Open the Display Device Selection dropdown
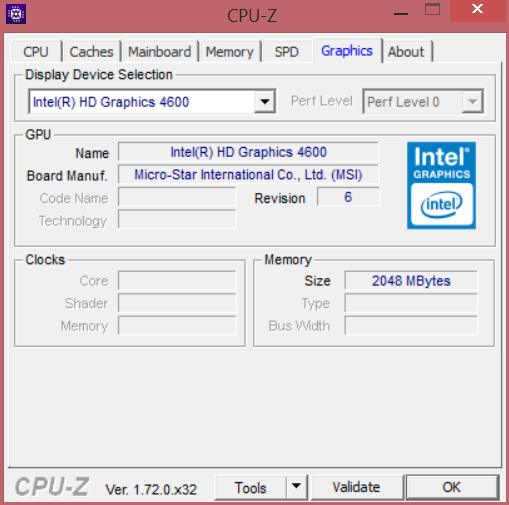The width and height of the screenshot is (509, 505). [x=265, y=101]
